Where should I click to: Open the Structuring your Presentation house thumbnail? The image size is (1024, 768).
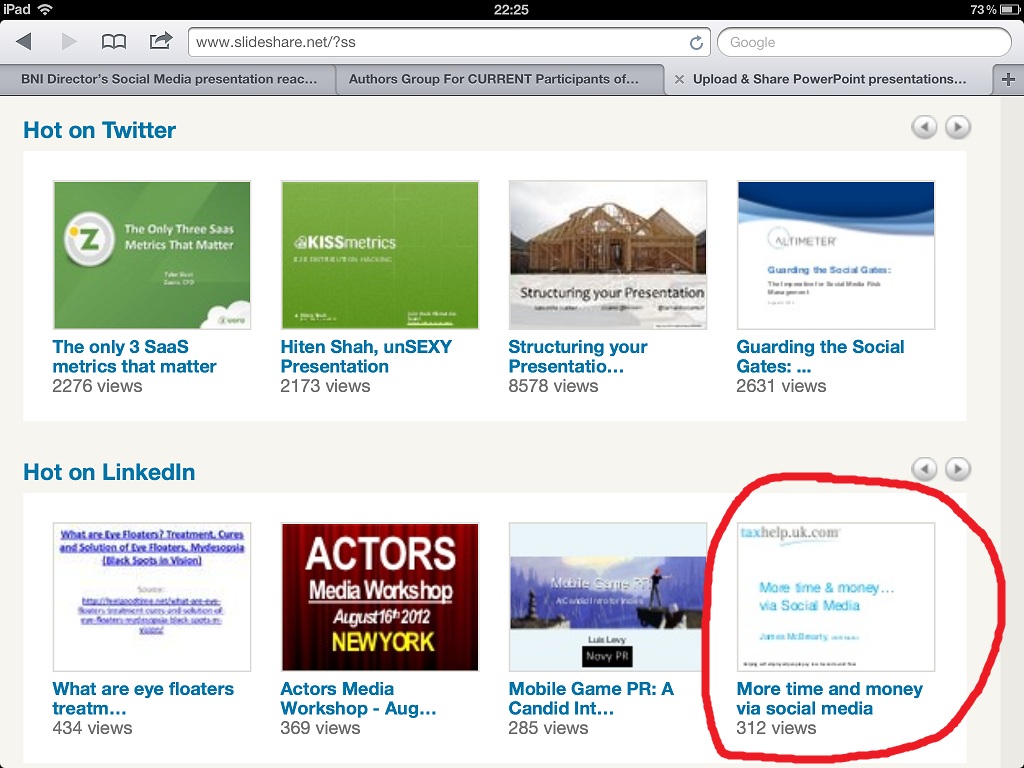(607, 255)
